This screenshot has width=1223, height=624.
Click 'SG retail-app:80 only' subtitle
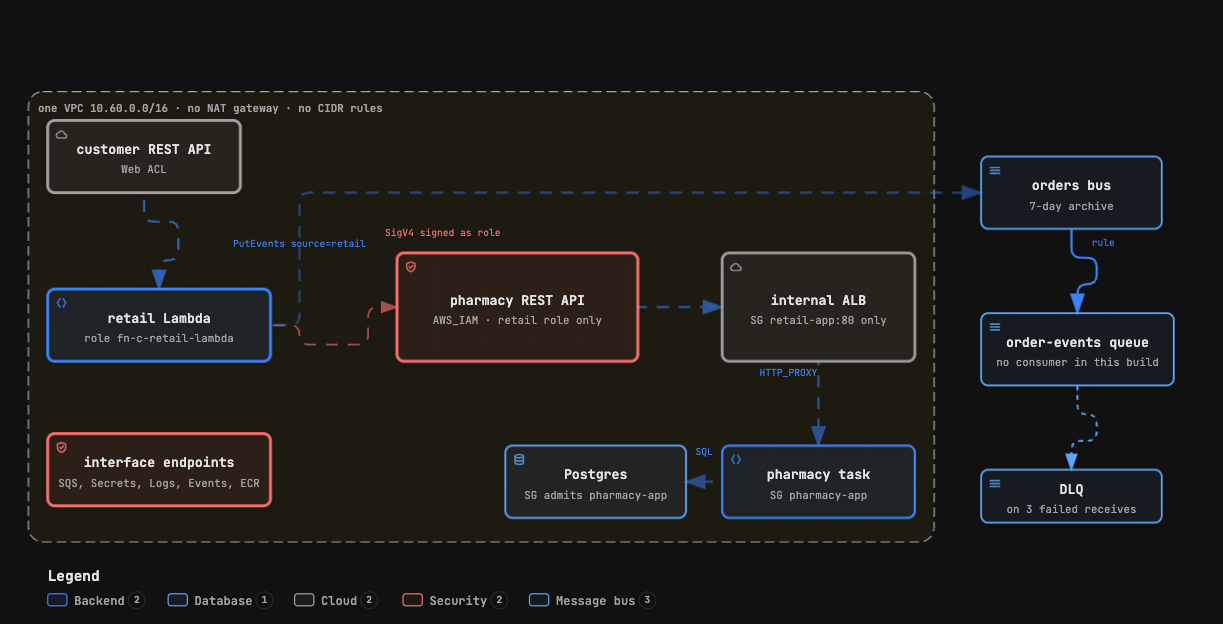[x=818, y=320]
